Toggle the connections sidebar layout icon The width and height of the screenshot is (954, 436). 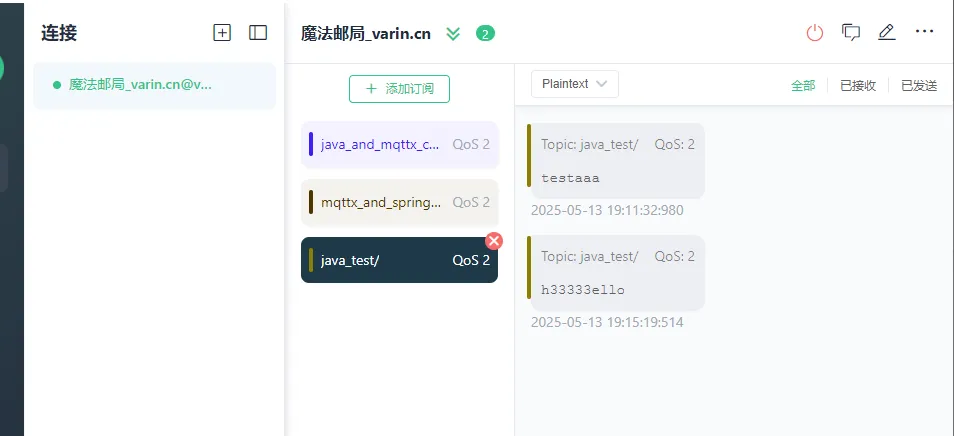coord(258,33)
